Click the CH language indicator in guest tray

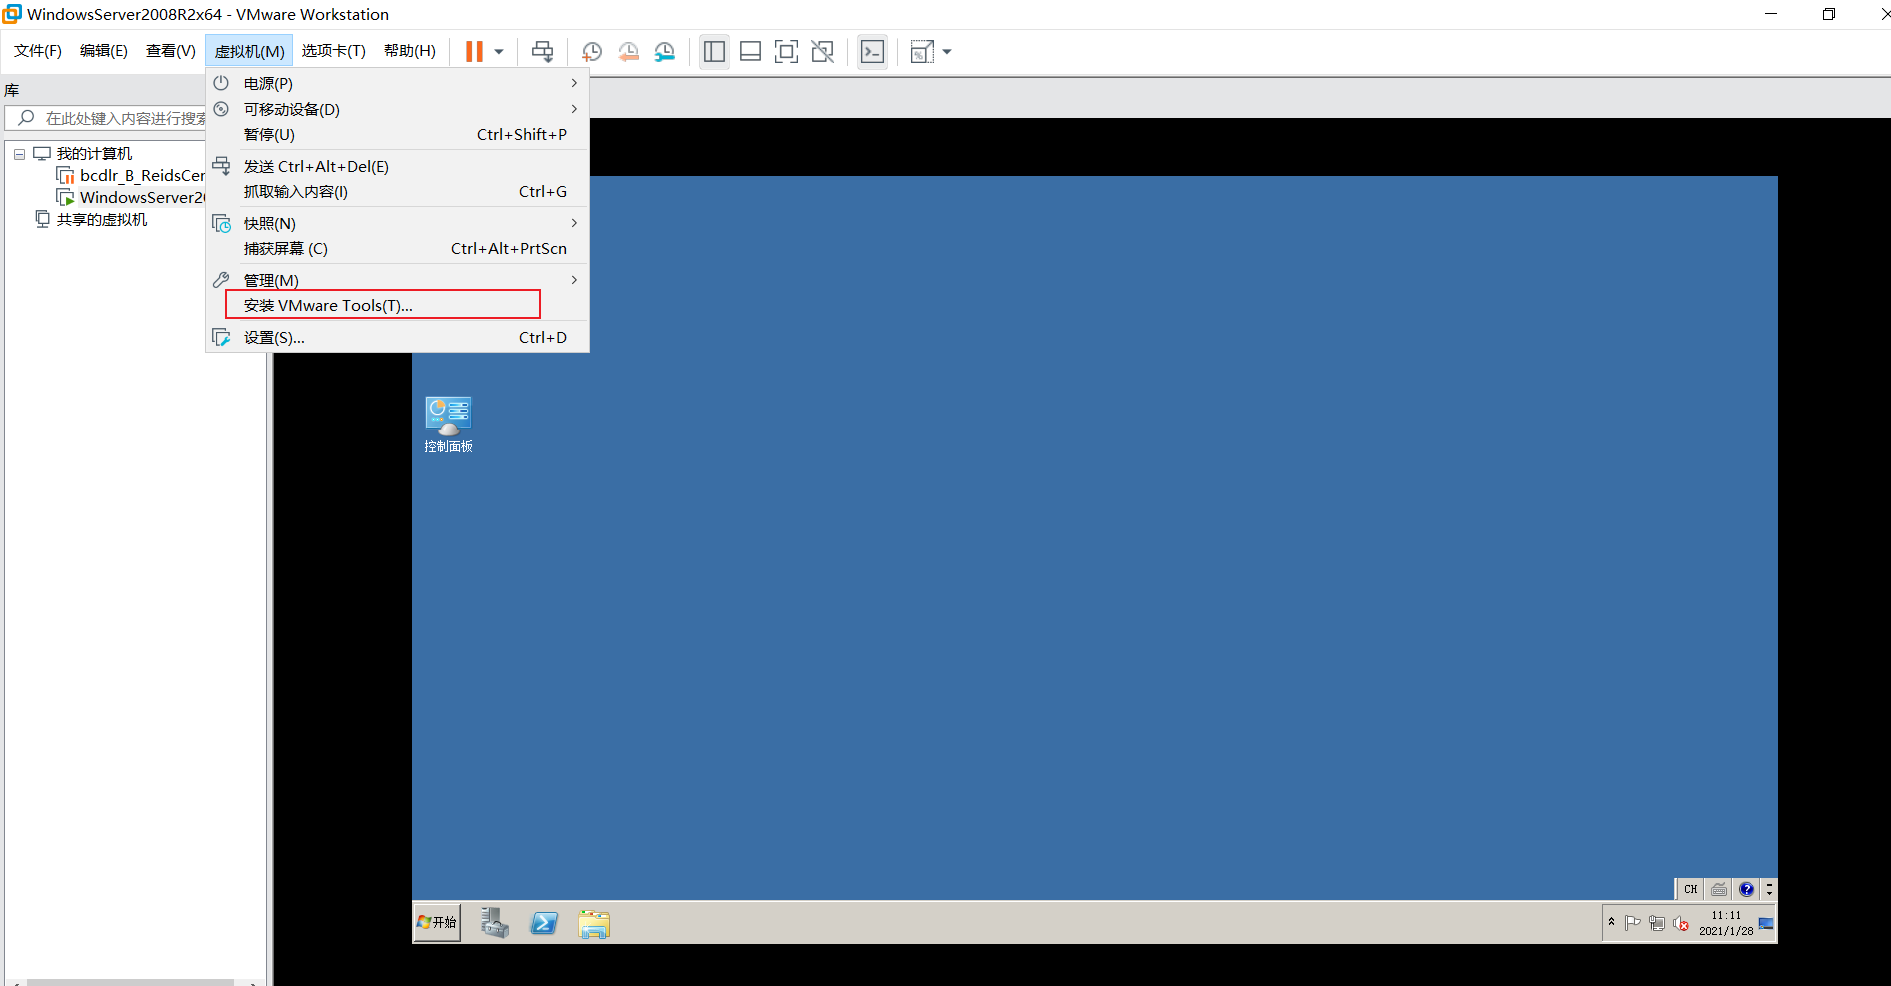[1690, 889]
